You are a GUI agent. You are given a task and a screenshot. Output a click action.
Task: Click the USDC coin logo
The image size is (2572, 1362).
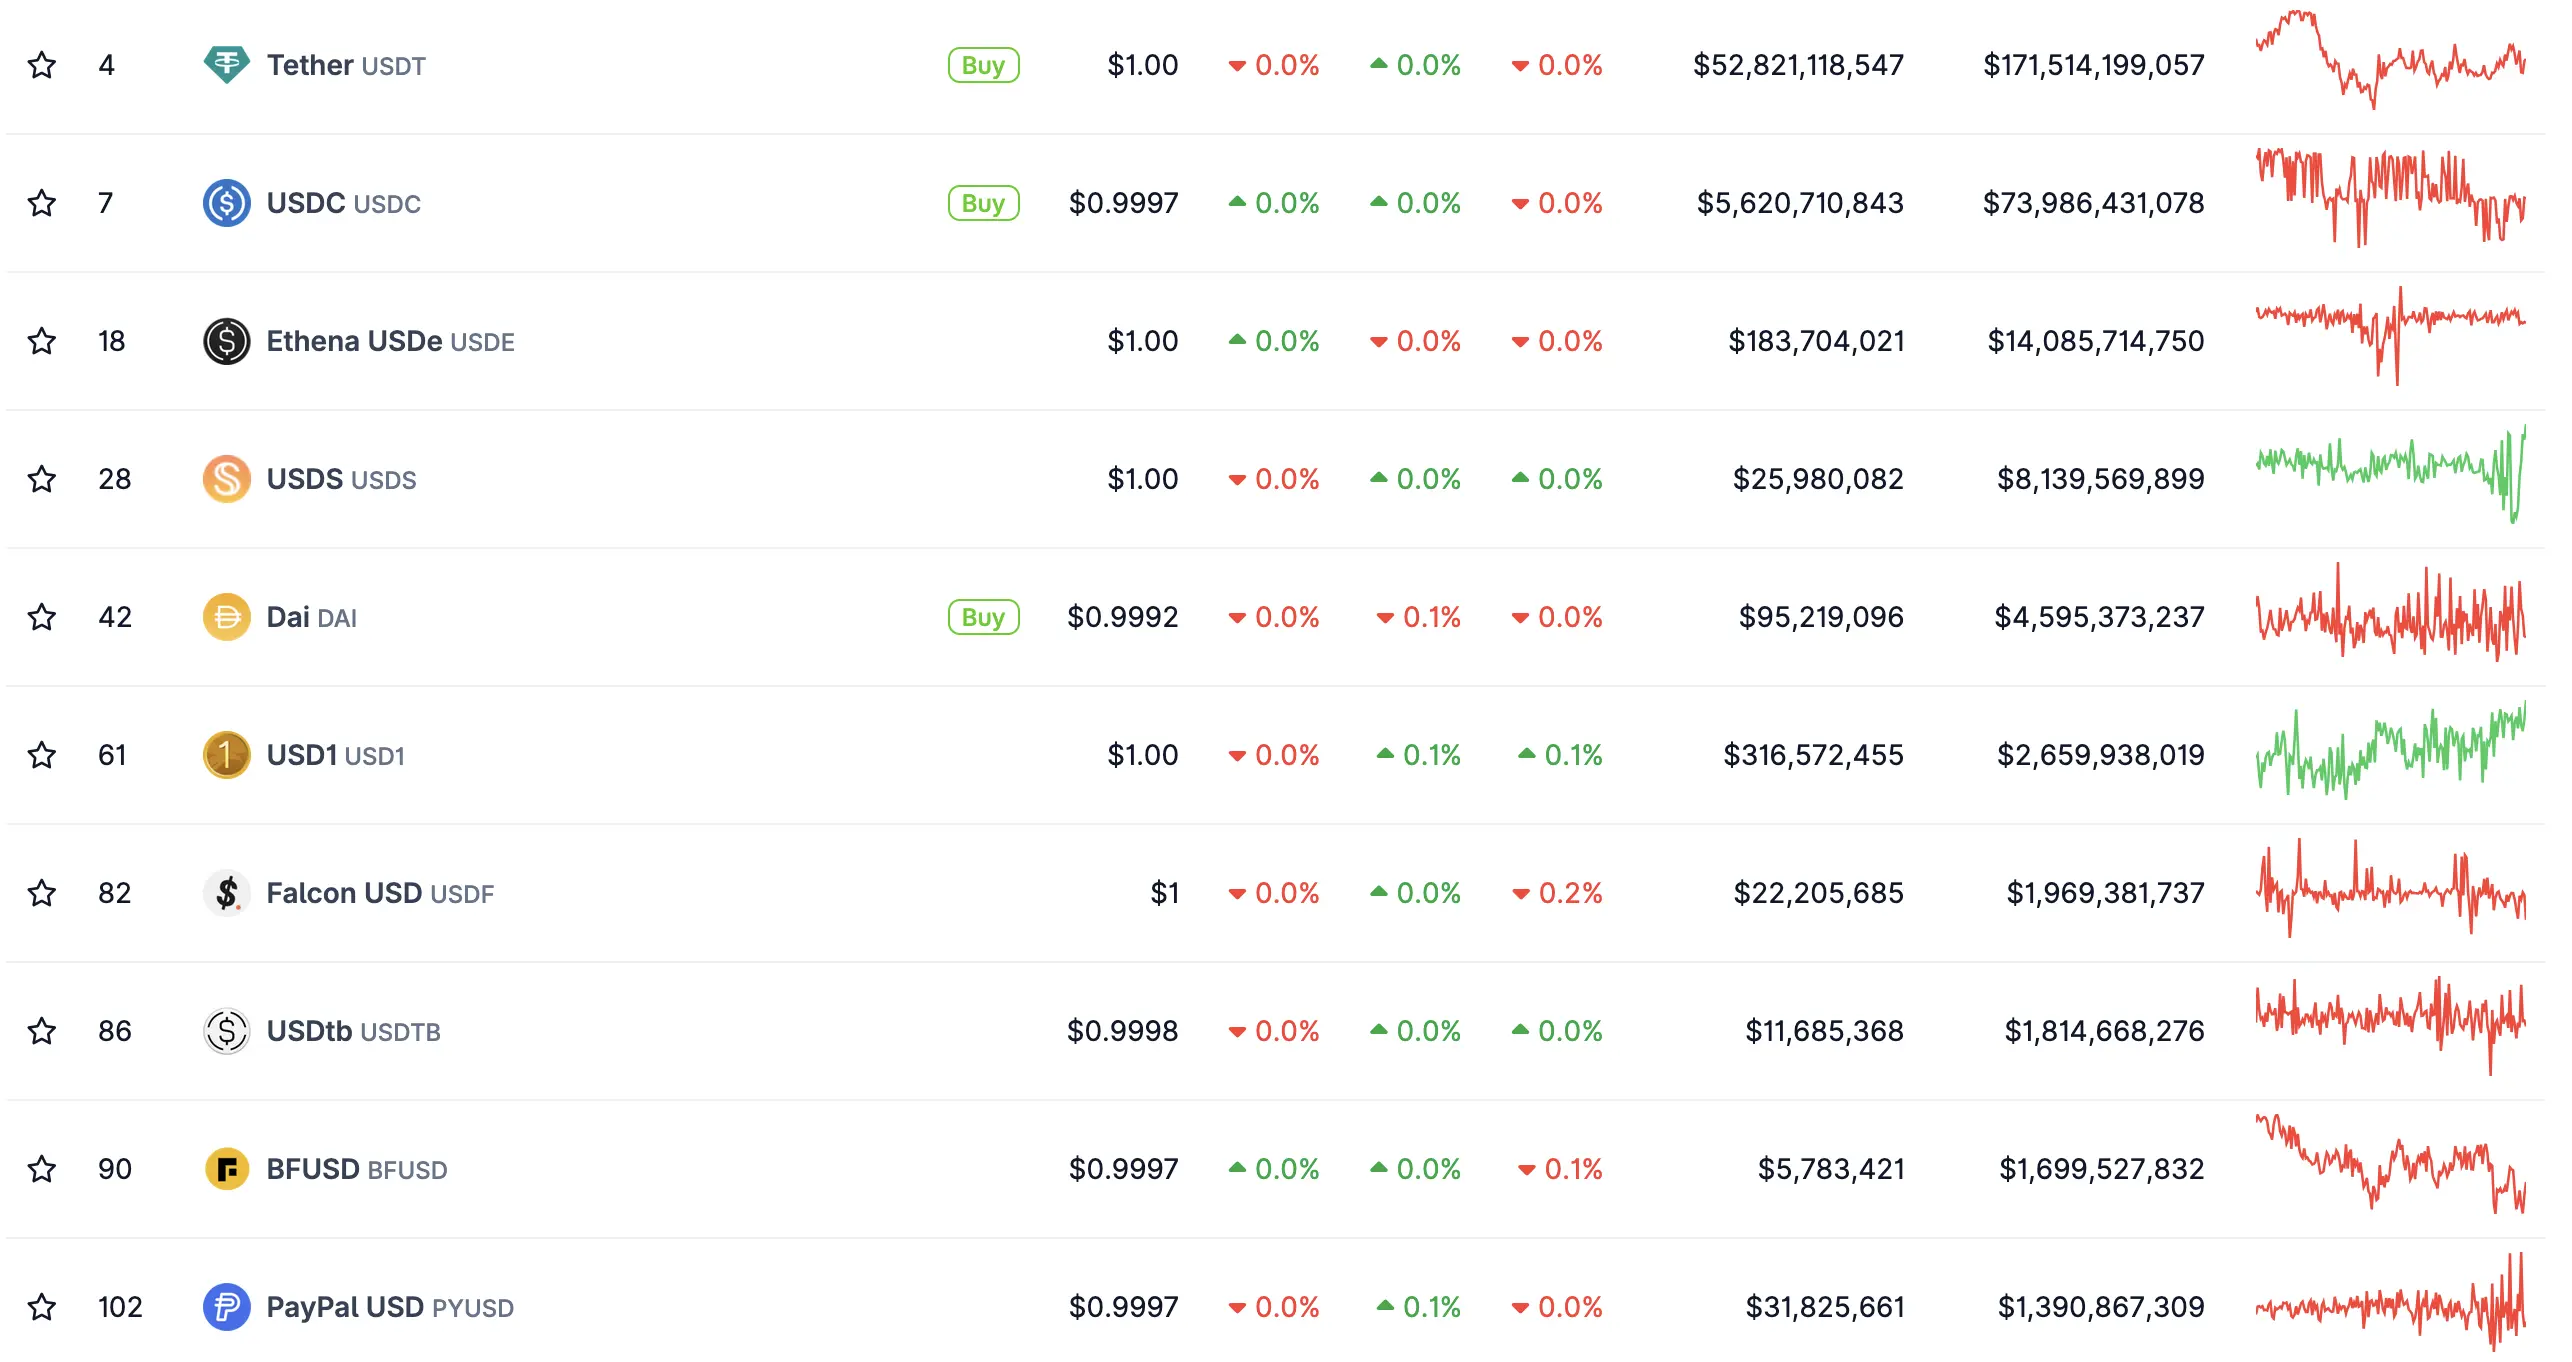tap(228, 202)
